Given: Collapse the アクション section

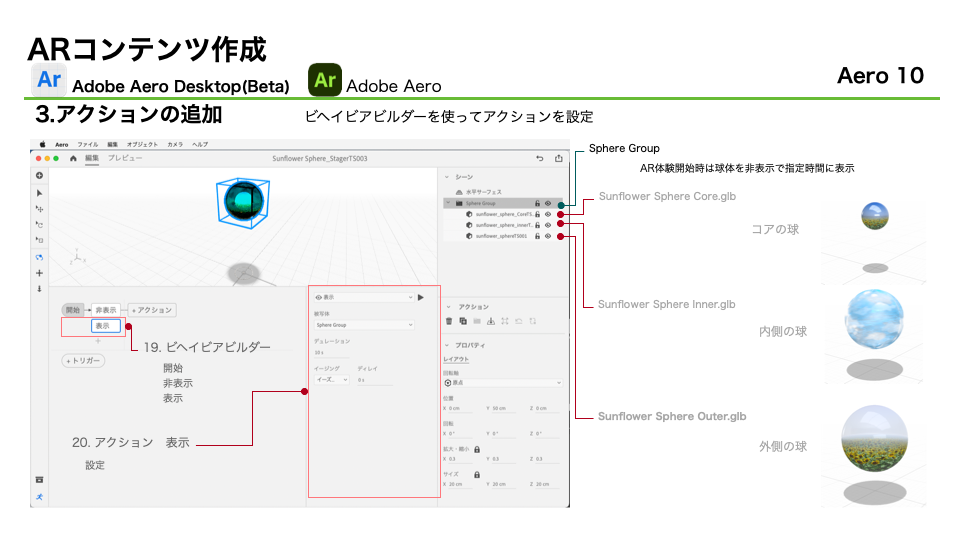Looking at the screenshot, I should pos(448,307).
